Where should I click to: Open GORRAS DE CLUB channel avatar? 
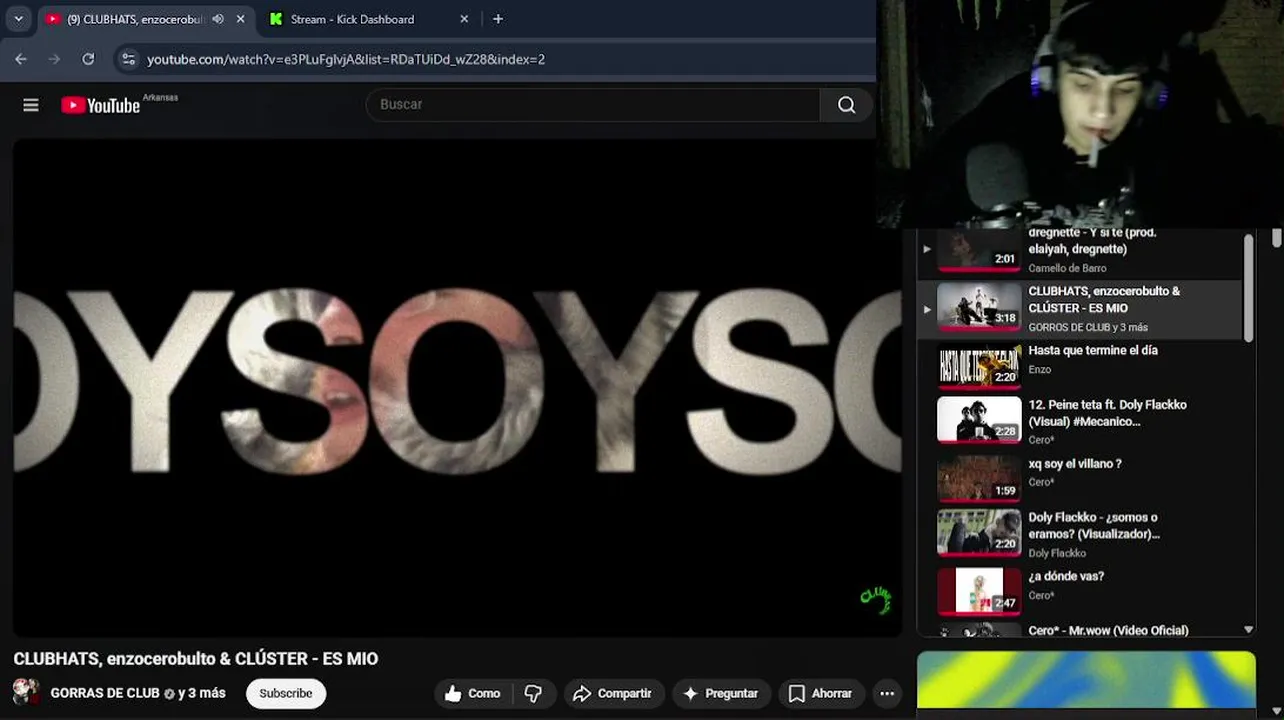(x=26, y=692)
